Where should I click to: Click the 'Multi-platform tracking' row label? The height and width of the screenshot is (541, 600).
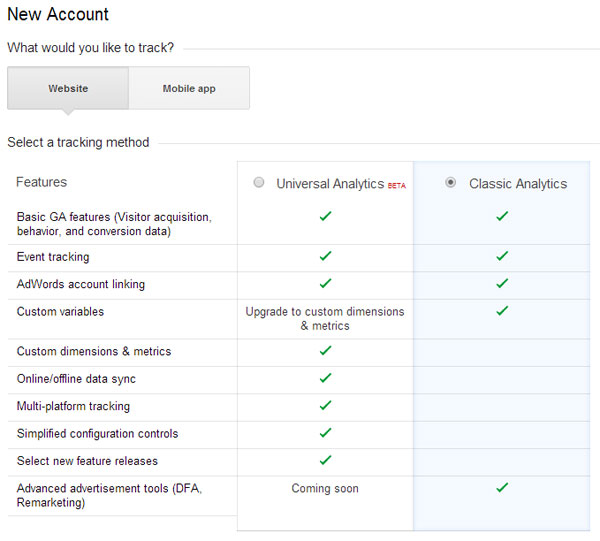pos(73,406)
